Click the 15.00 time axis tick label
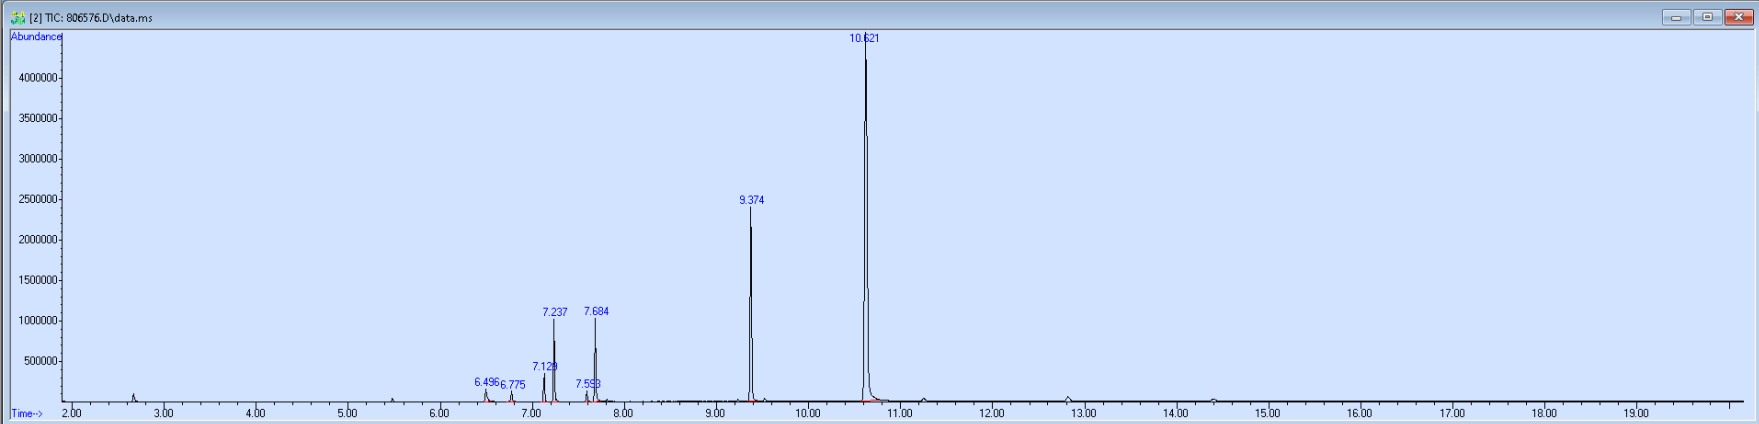1759x424 pixels. (x=1267, y=413)
